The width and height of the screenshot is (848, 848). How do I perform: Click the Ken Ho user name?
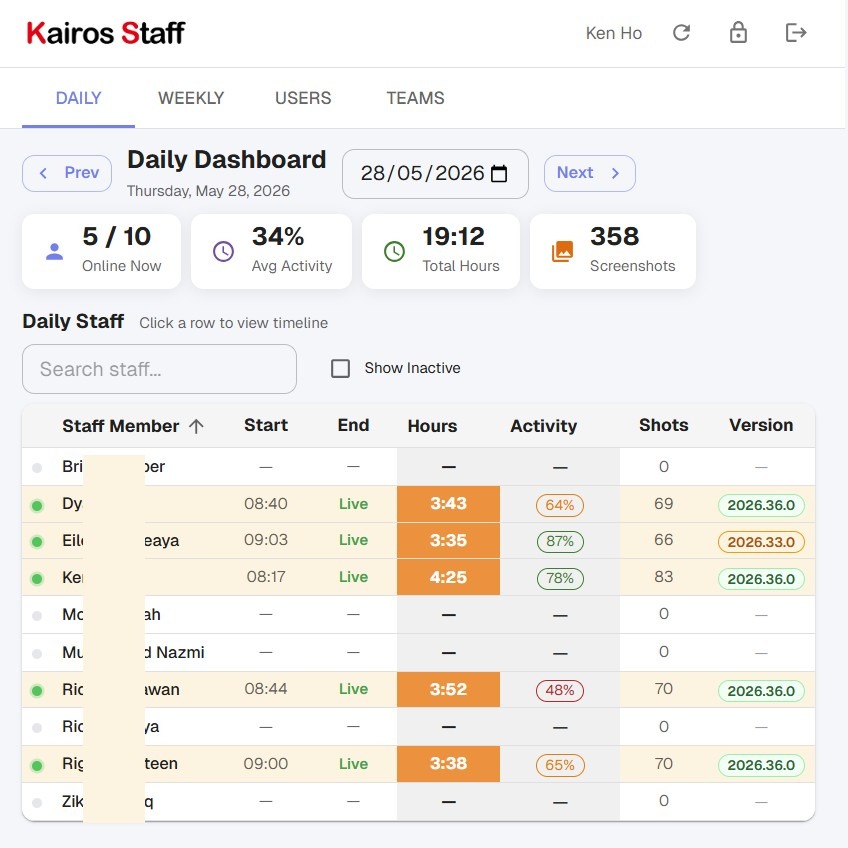tap(614, 33)
